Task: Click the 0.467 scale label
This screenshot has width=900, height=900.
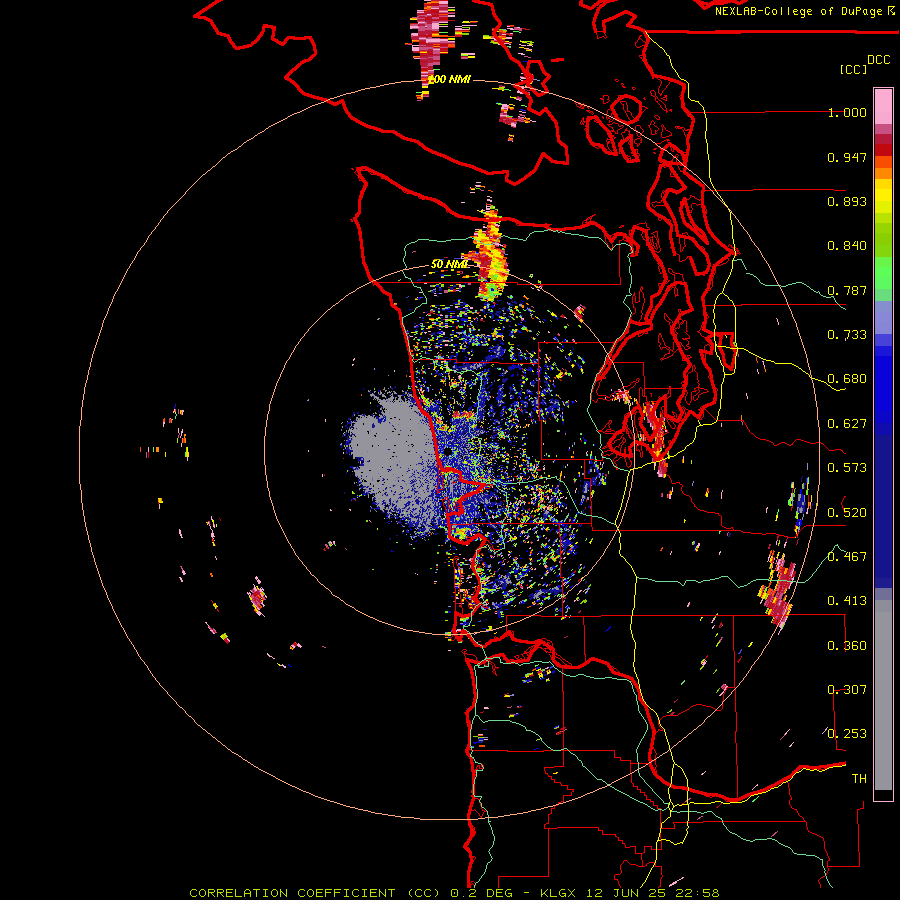Action: pos(847,557)
